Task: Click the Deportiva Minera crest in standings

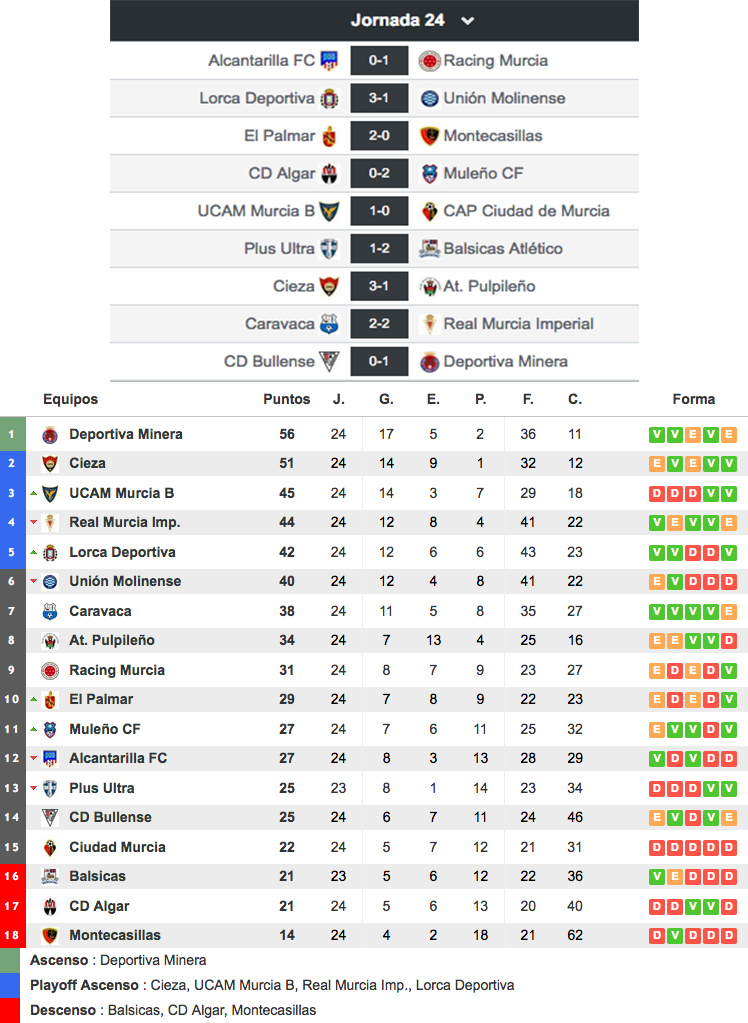Action: (50, 435)
